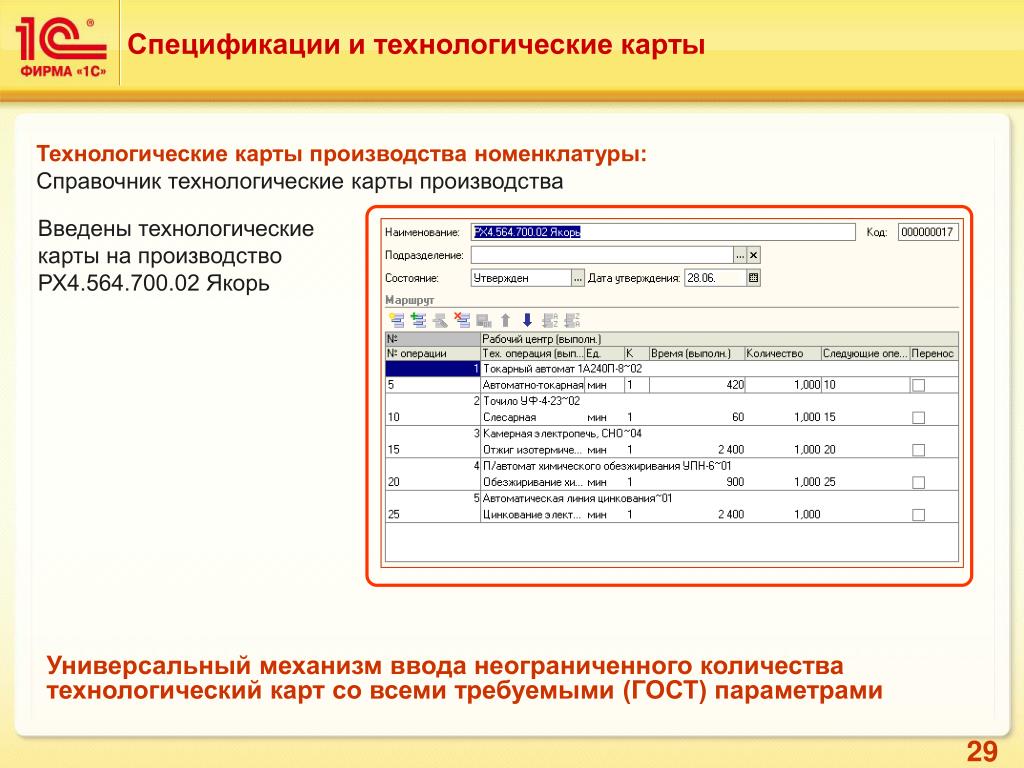
Task: Click the № column header
Action: tap(432, 339)
